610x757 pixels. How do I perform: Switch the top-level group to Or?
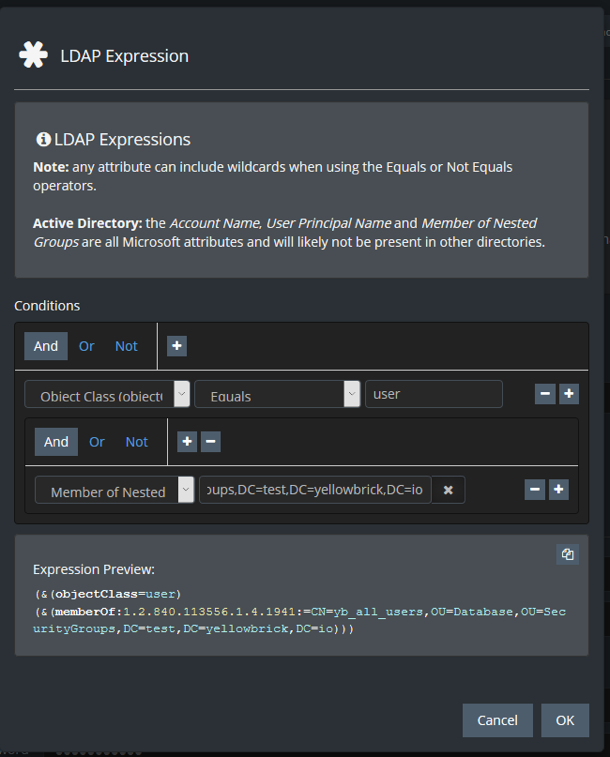[87, 346]
